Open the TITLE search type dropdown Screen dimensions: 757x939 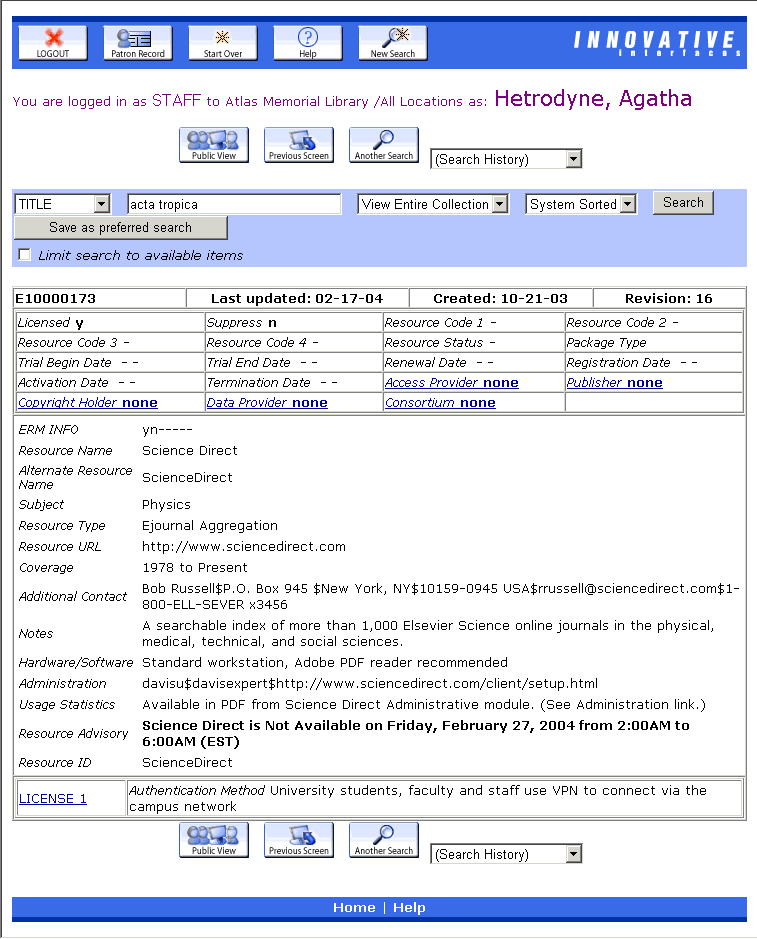tap(62, 204)
